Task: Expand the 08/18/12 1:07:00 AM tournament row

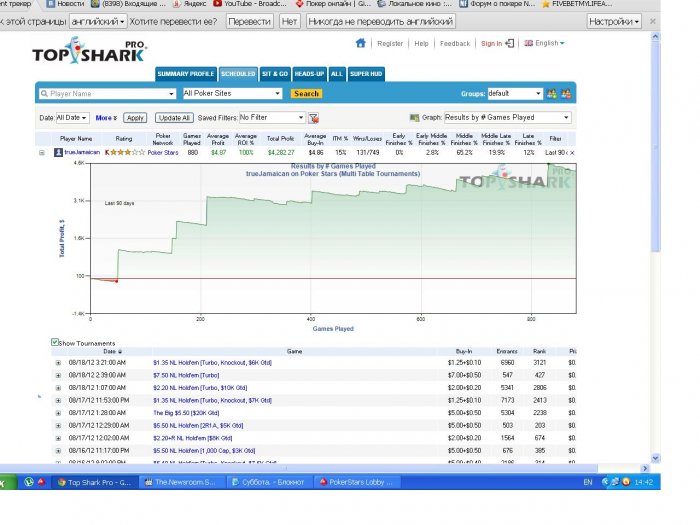Action: [x=58, y=388]
